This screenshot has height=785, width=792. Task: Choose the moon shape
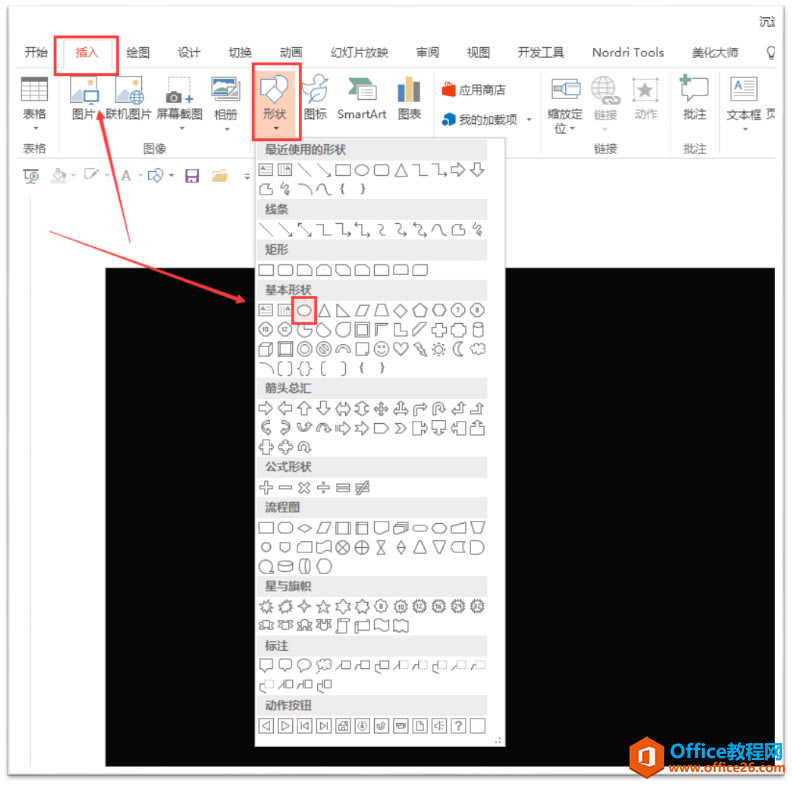[x=458, y=349]
